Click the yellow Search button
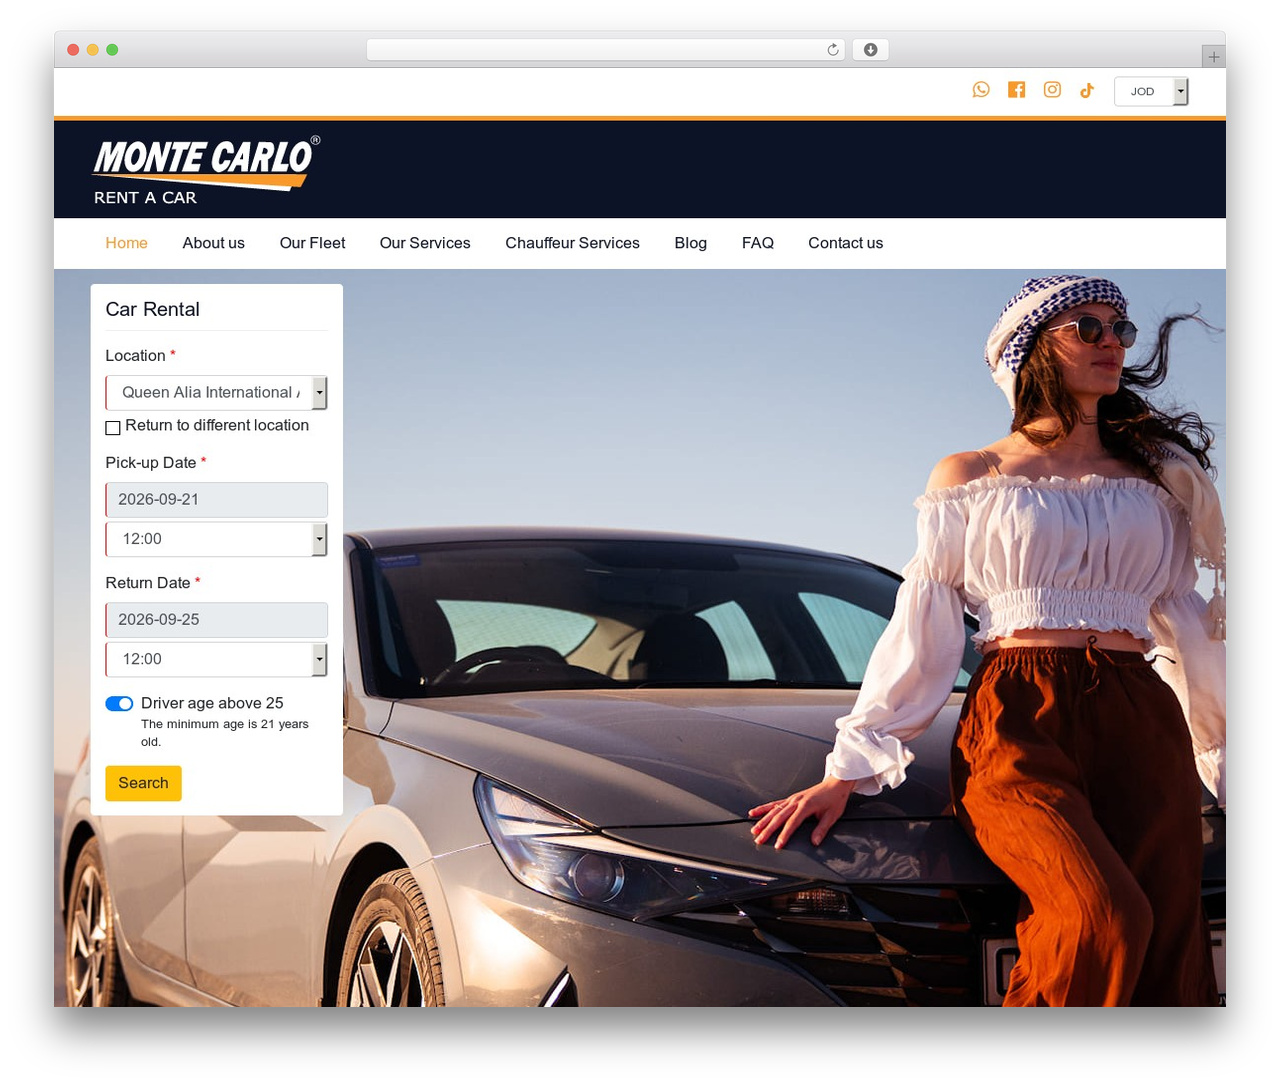This screenshot has height=1084, width=1280. 143,783
